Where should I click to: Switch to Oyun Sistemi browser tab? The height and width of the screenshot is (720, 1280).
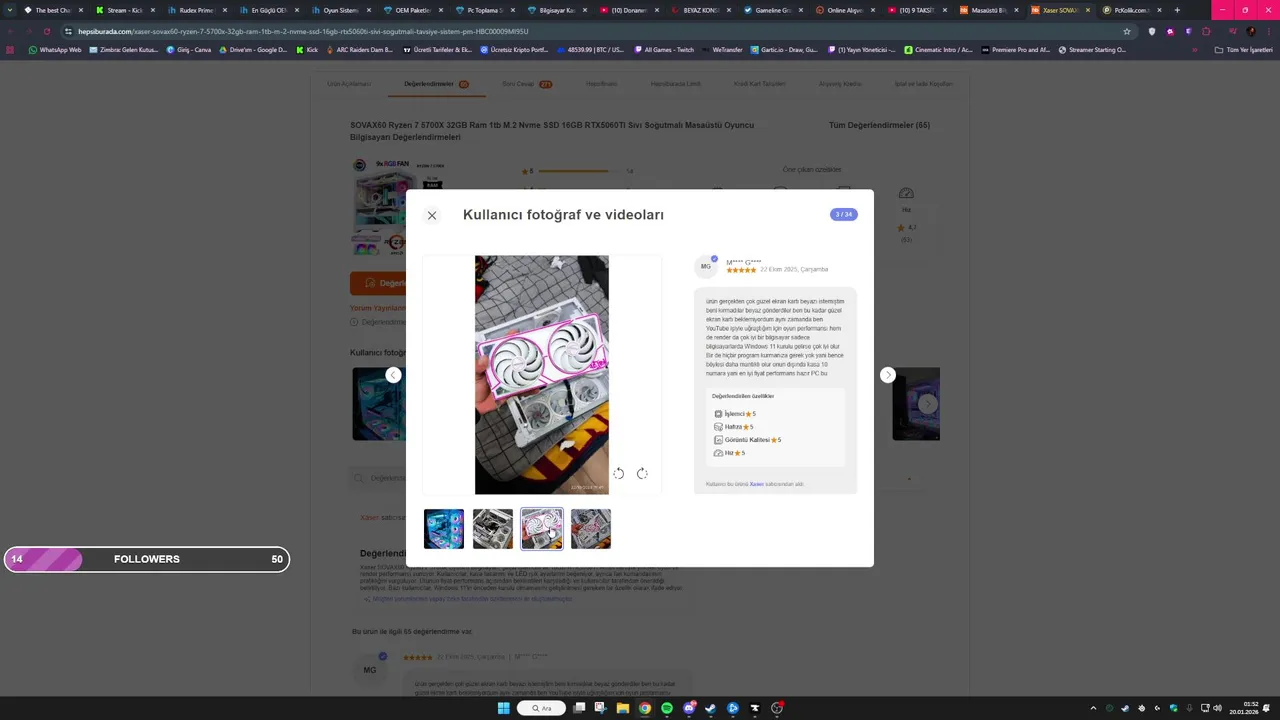[339, 10]
